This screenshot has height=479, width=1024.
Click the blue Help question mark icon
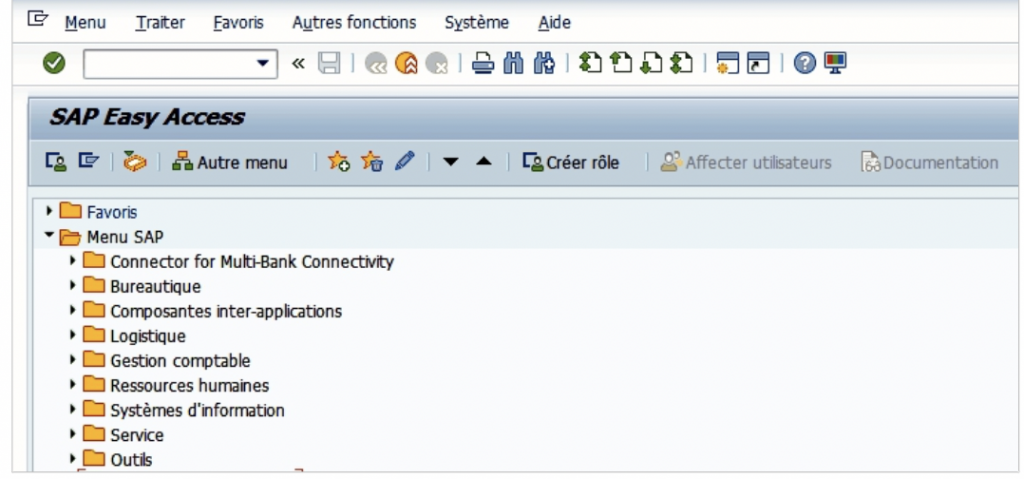click(x=805, y=64)
